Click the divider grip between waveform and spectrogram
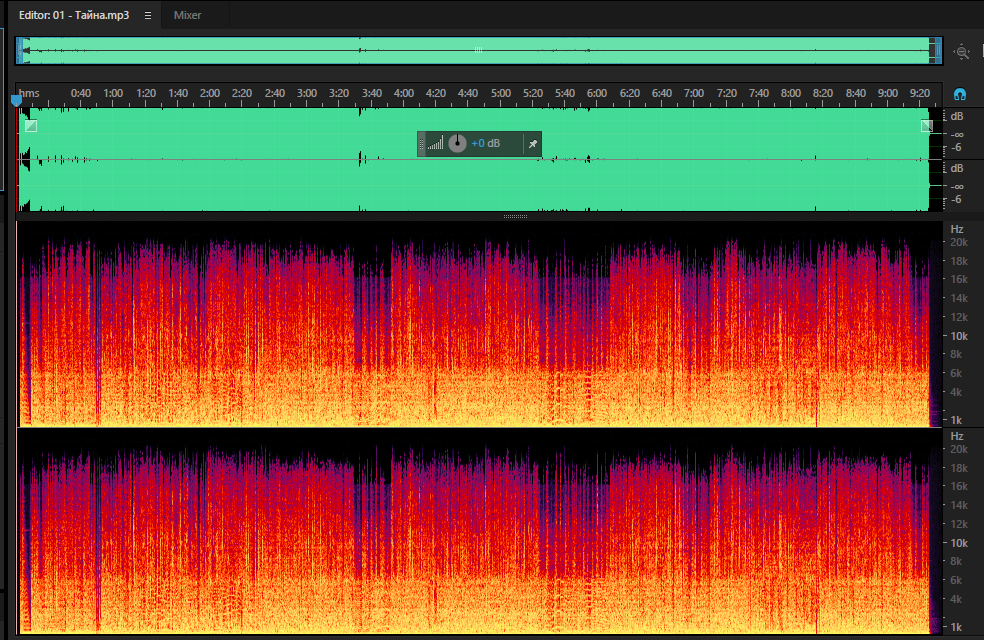 tap(515, 216)
